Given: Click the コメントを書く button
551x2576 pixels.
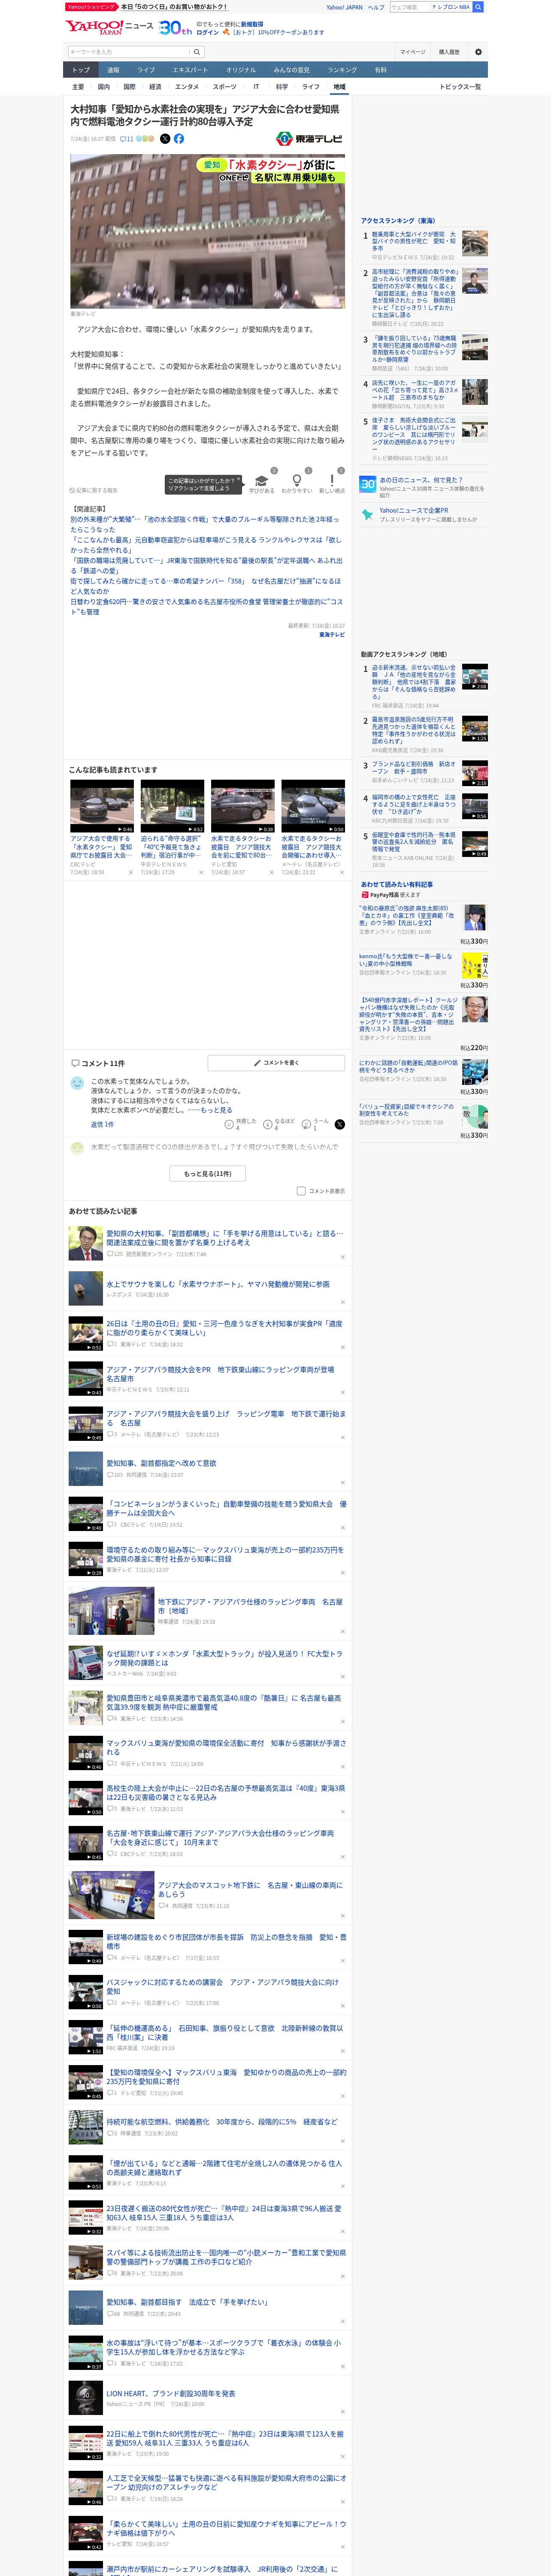Looking at the screenshot, I should (276, 1063).
